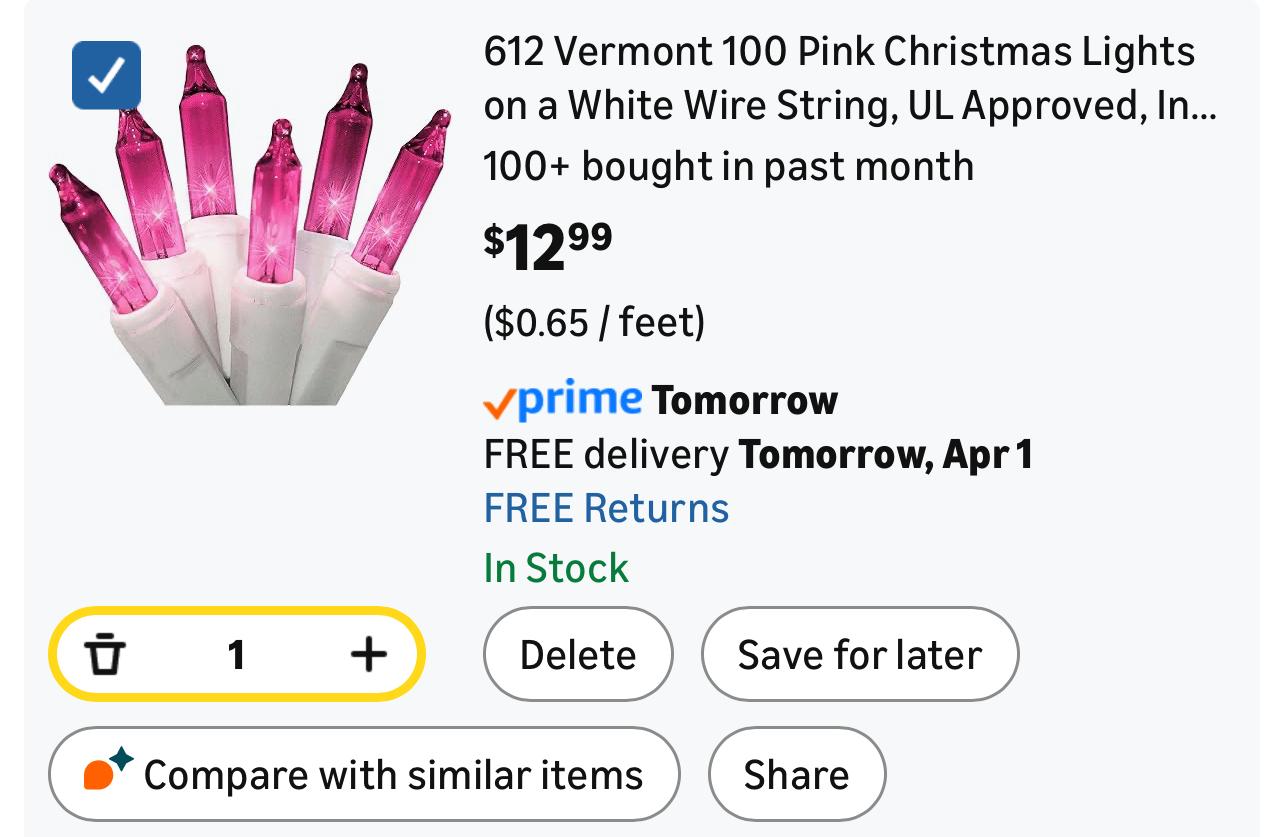
Task: Click the quantity value 1
Action: point(236,655)
